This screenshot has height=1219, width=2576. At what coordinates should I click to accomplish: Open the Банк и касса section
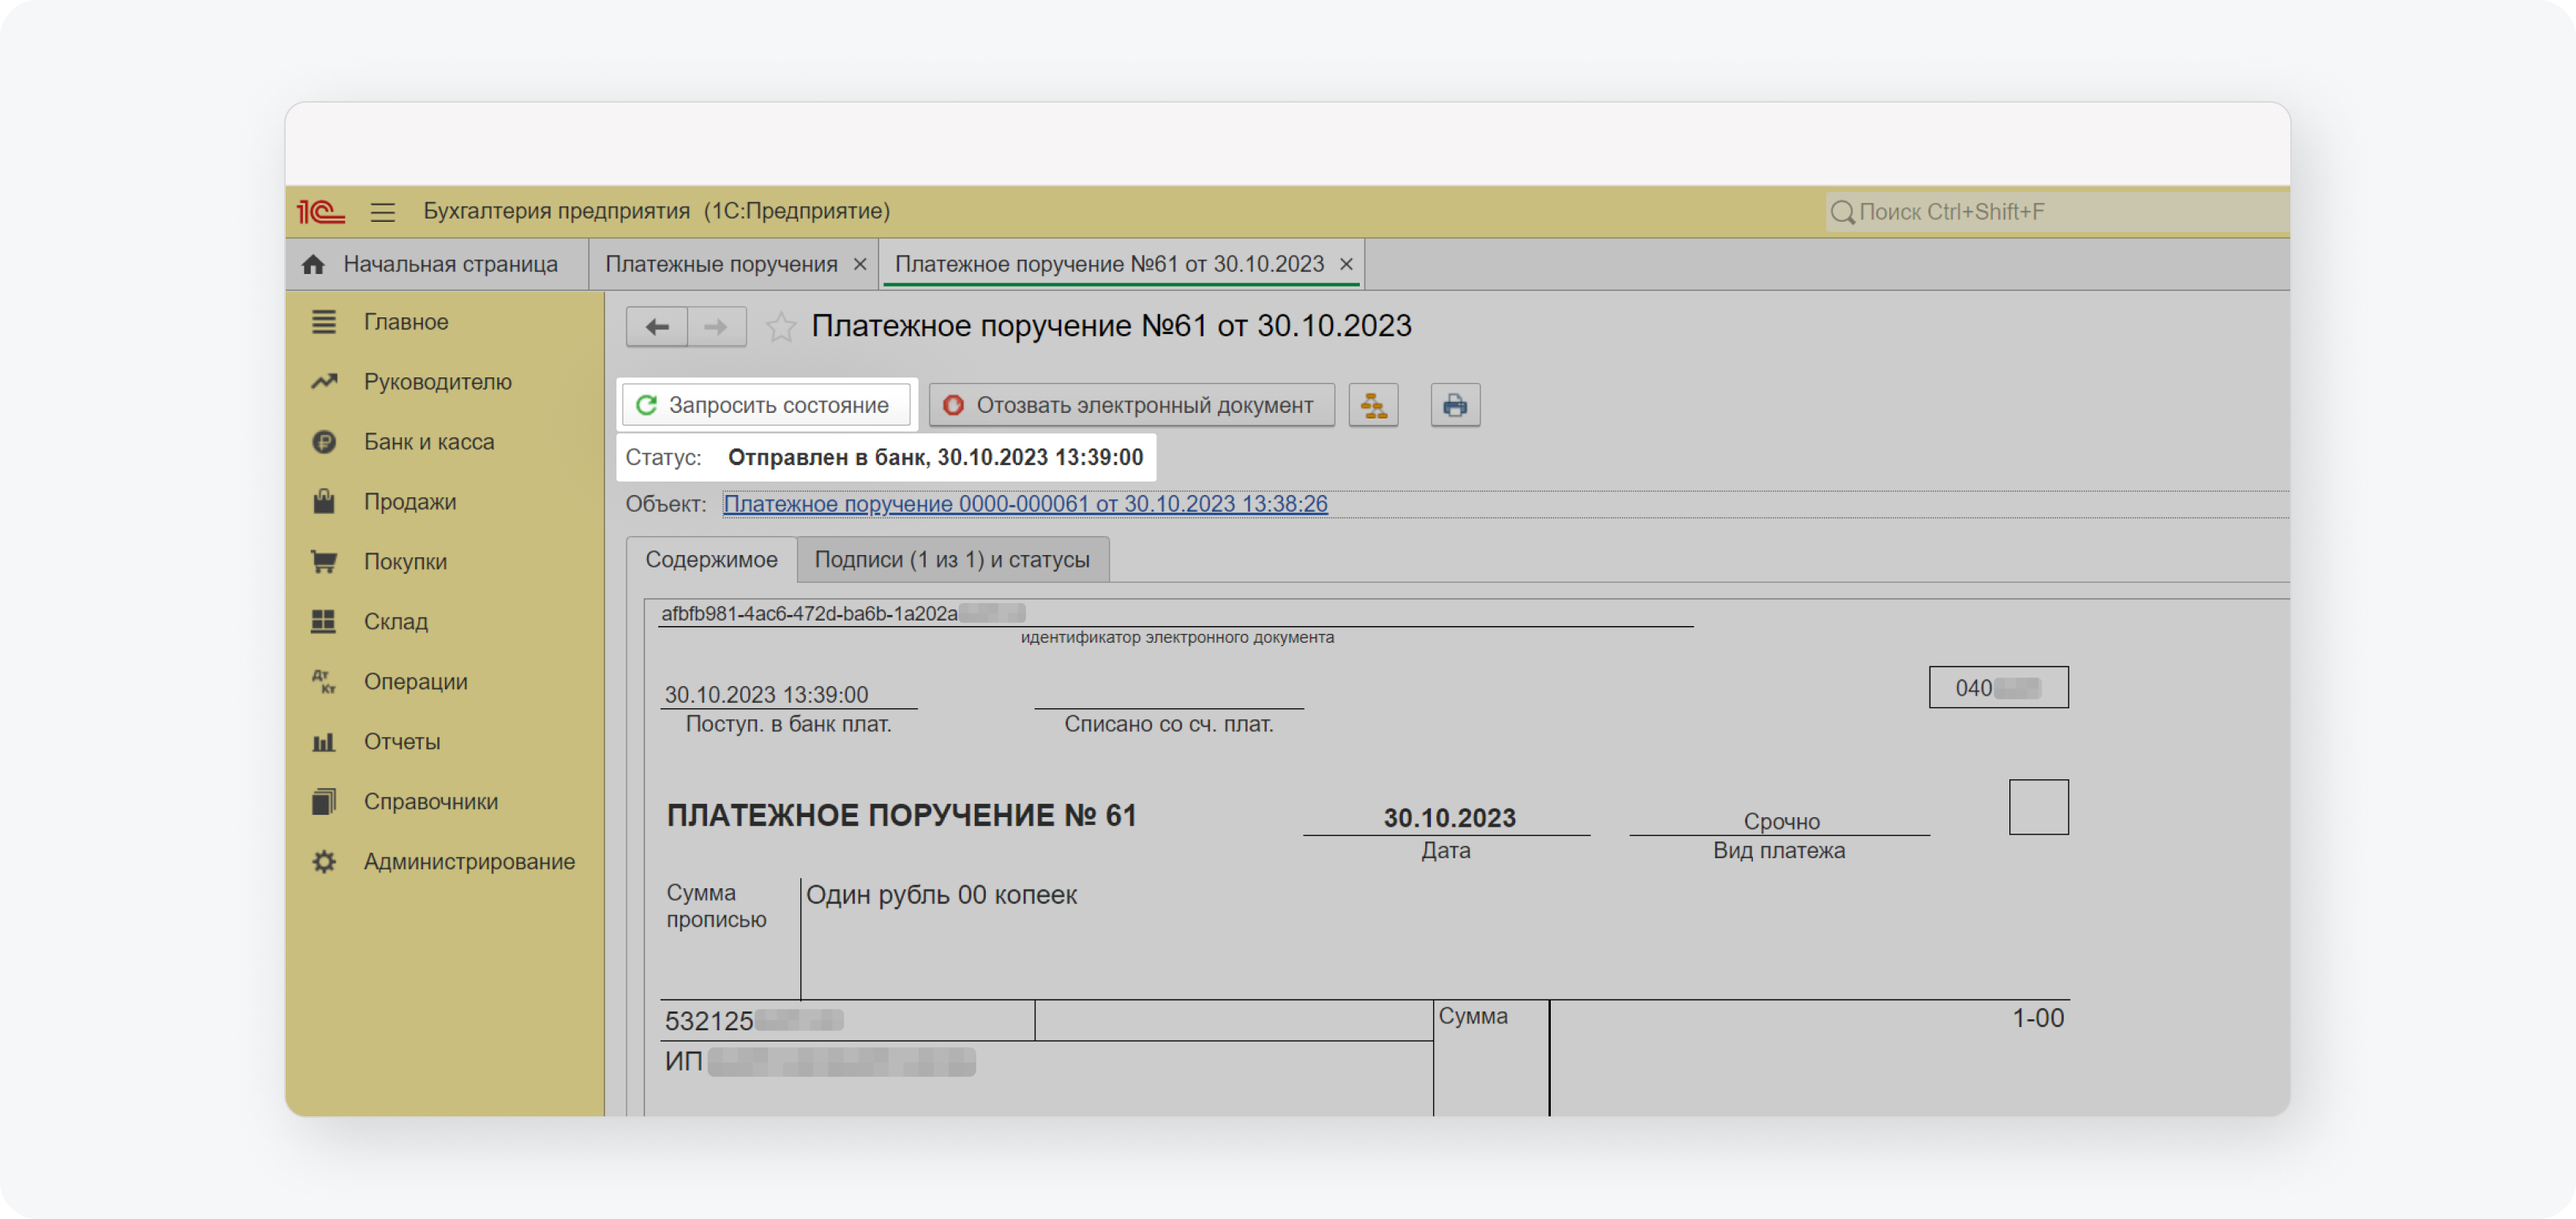[x=429, y=442]
